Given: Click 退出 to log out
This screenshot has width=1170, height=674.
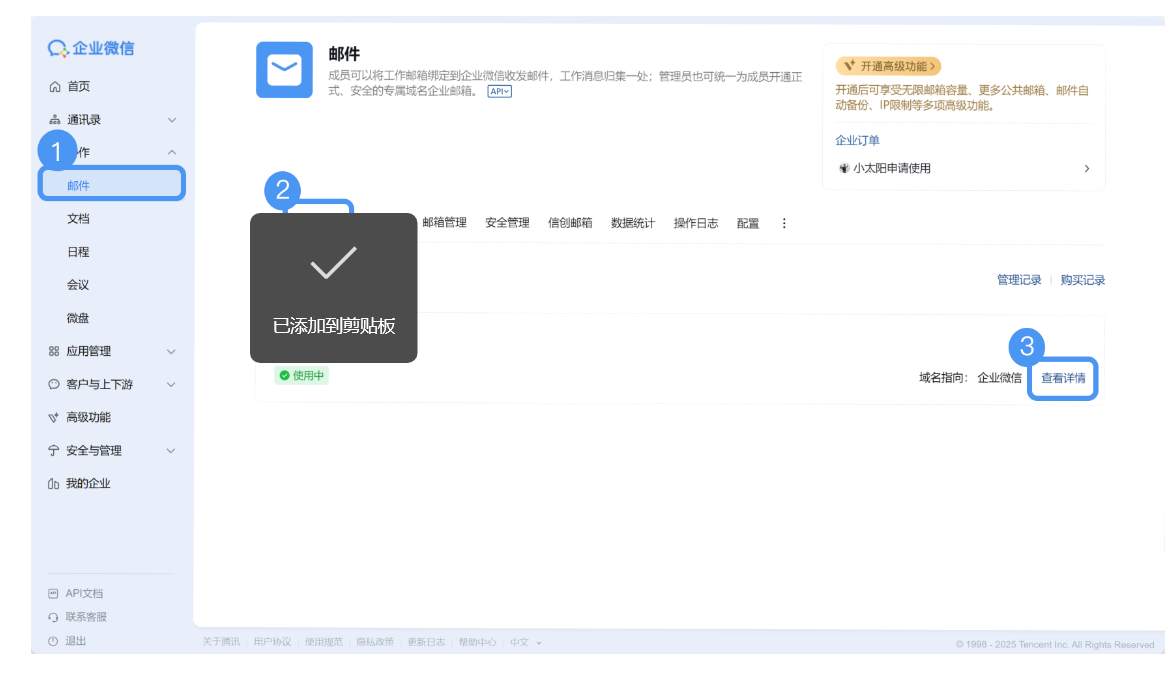Looking at the screenshot, I should point(74,641).
